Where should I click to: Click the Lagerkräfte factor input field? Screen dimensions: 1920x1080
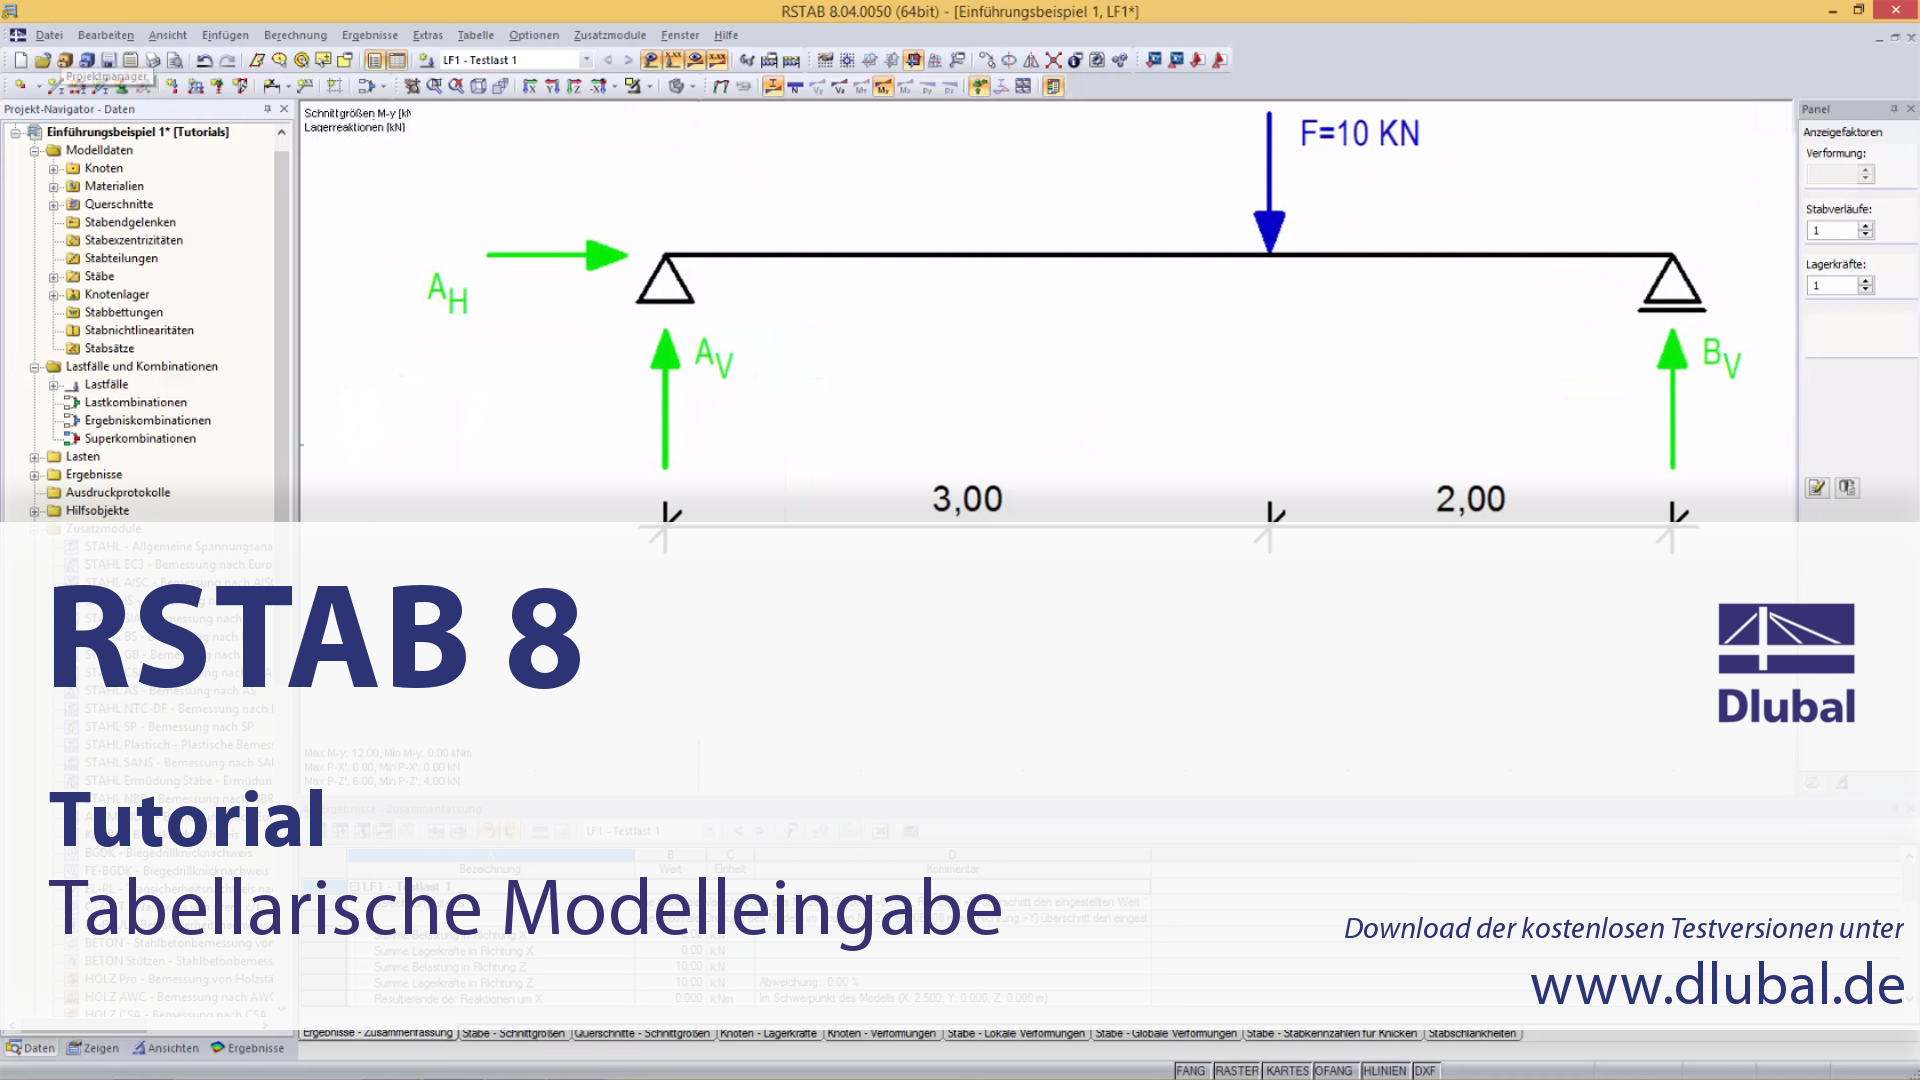[1832, 286]
